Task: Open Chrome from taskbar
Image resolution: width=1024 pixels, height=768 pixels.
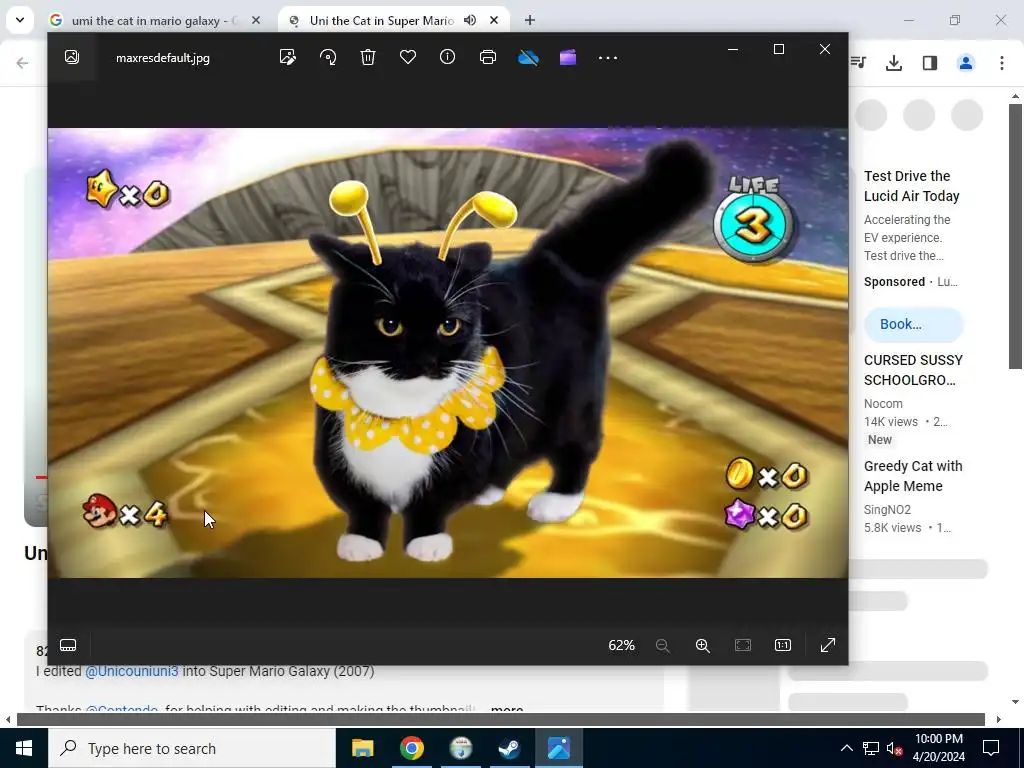Action: (411, 748)
